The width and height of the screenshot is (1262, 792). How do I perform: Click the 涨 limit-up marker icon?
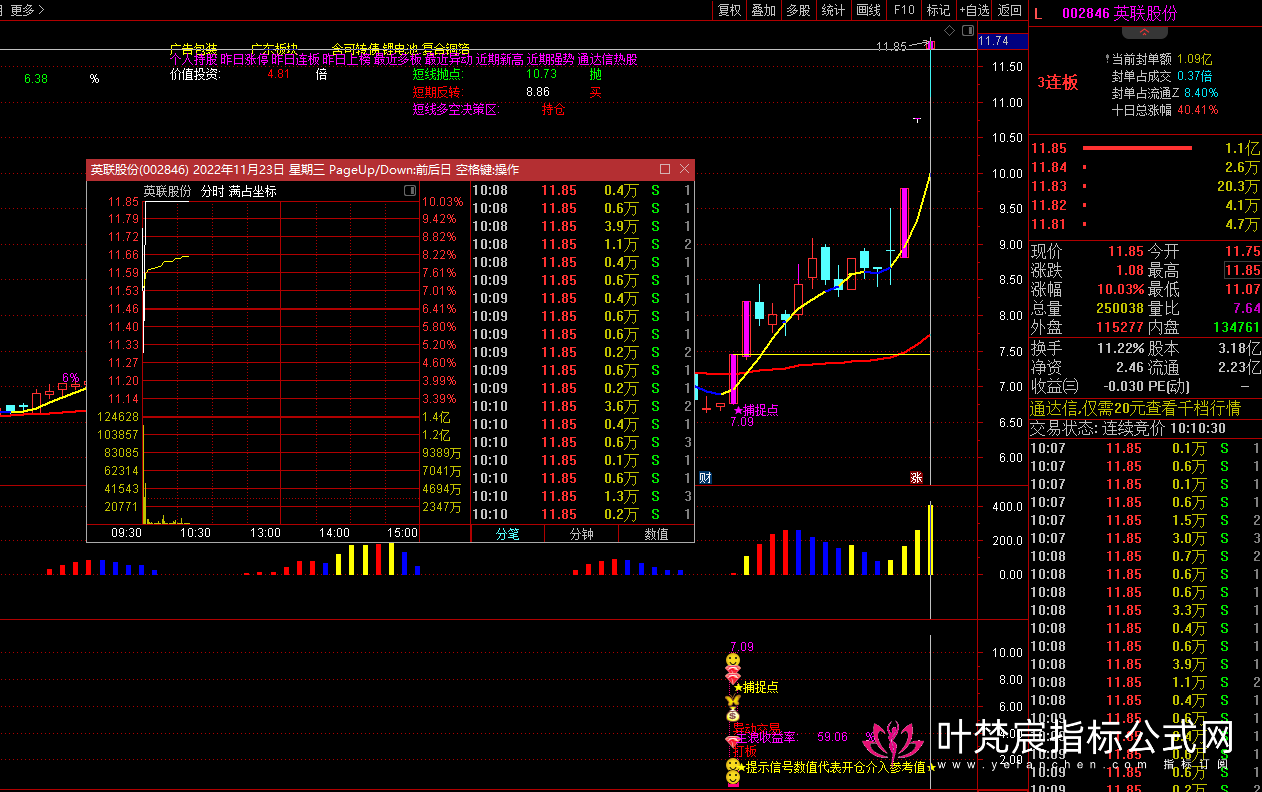(915, 477)
